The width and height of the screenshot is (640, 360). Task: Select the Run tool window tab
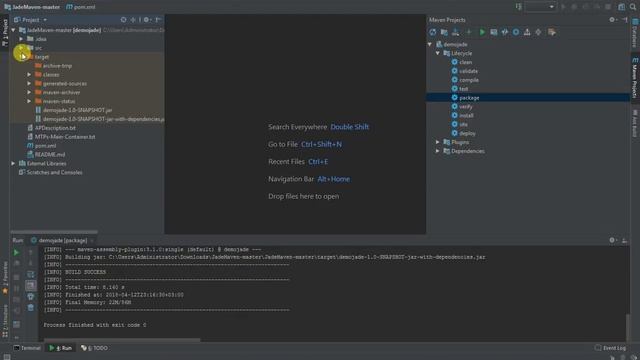coord(60,348)
